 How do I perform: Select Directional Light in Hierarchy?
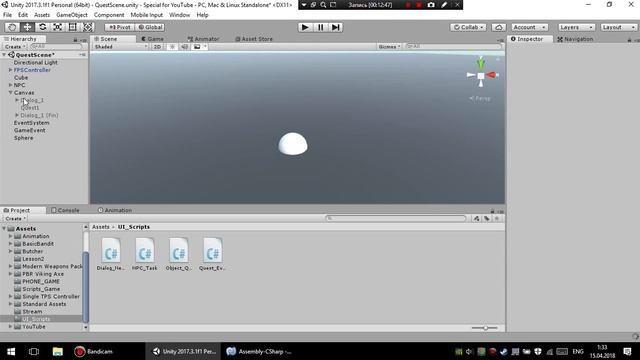(36, 62)
